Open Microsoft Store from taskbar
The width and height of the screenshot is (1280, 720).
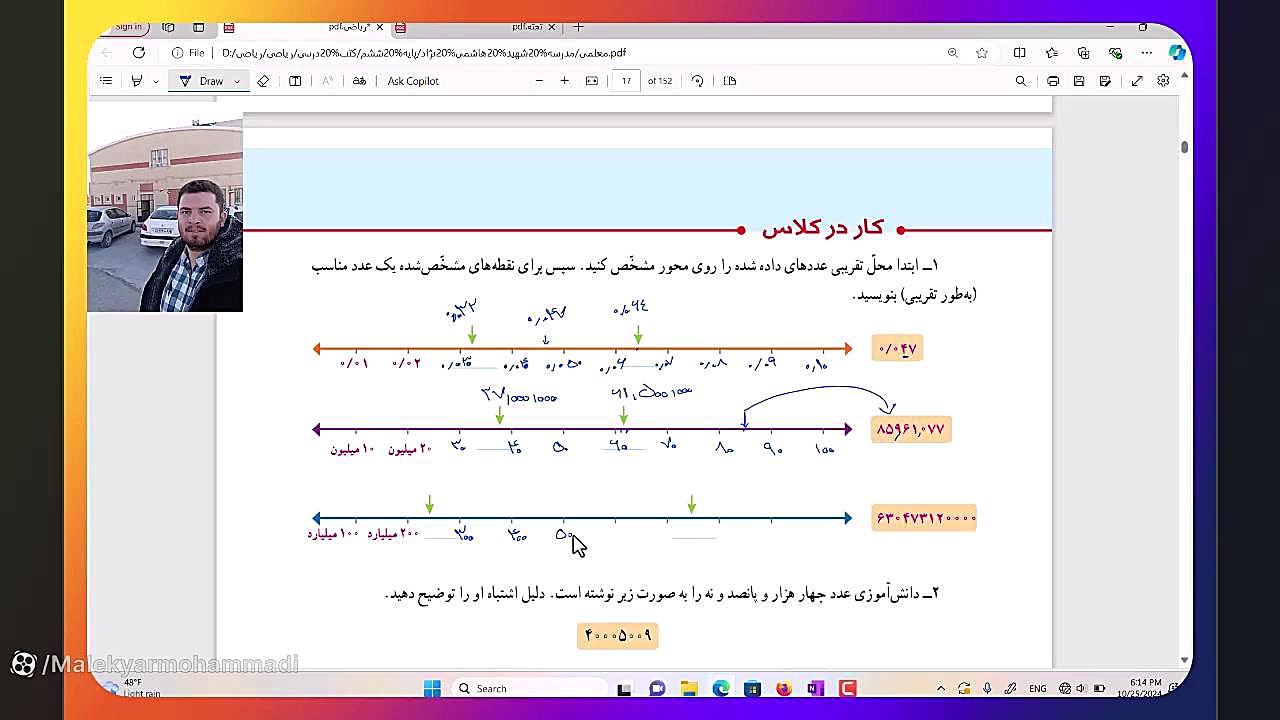pyautogui.click(x=753, y=688)
